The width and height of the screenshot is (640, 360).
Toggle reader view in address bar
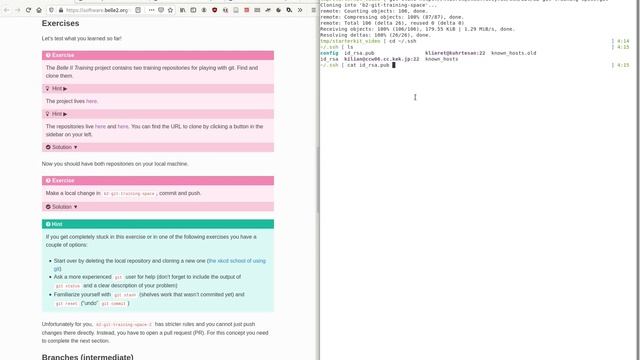coord(138,10)
